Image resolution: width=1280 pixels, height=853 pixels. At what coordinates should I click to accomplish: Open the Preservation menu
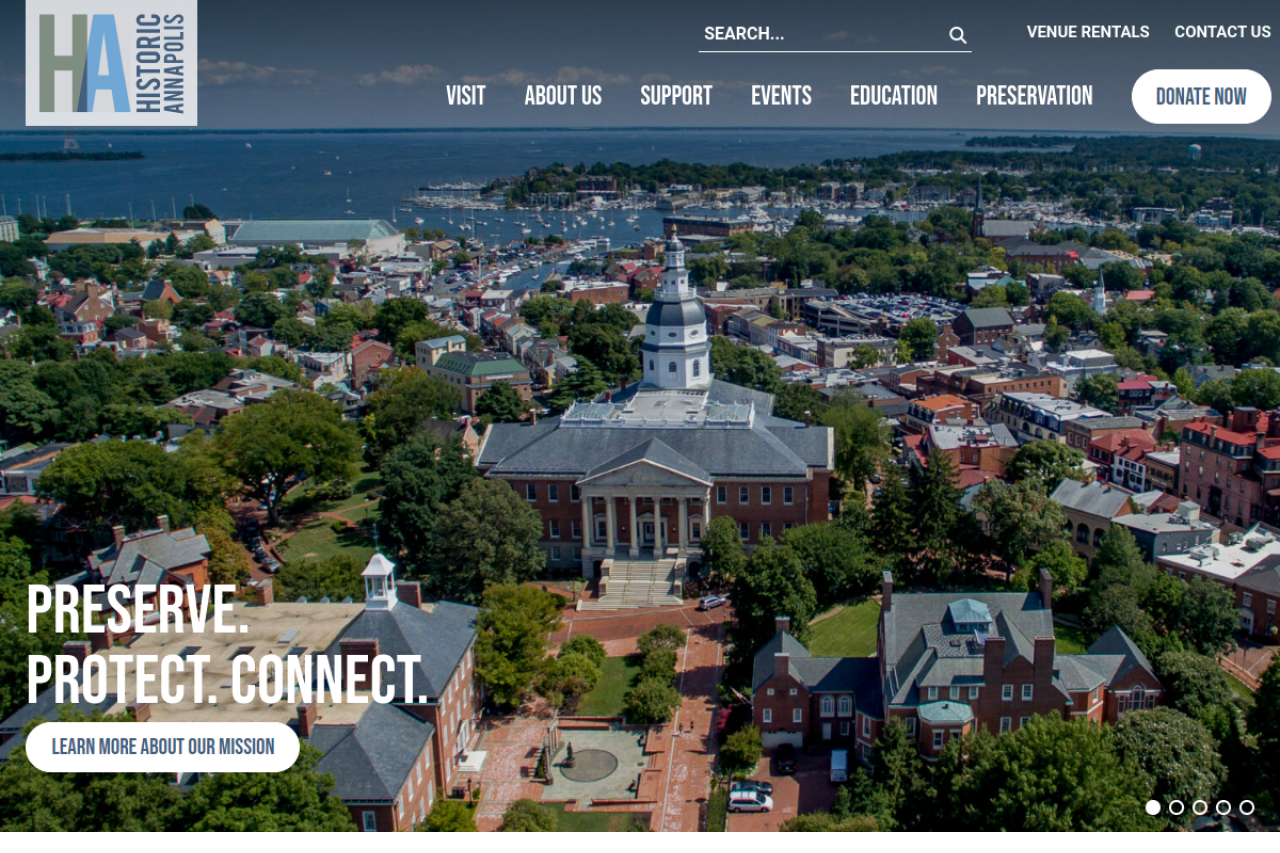1034,96
